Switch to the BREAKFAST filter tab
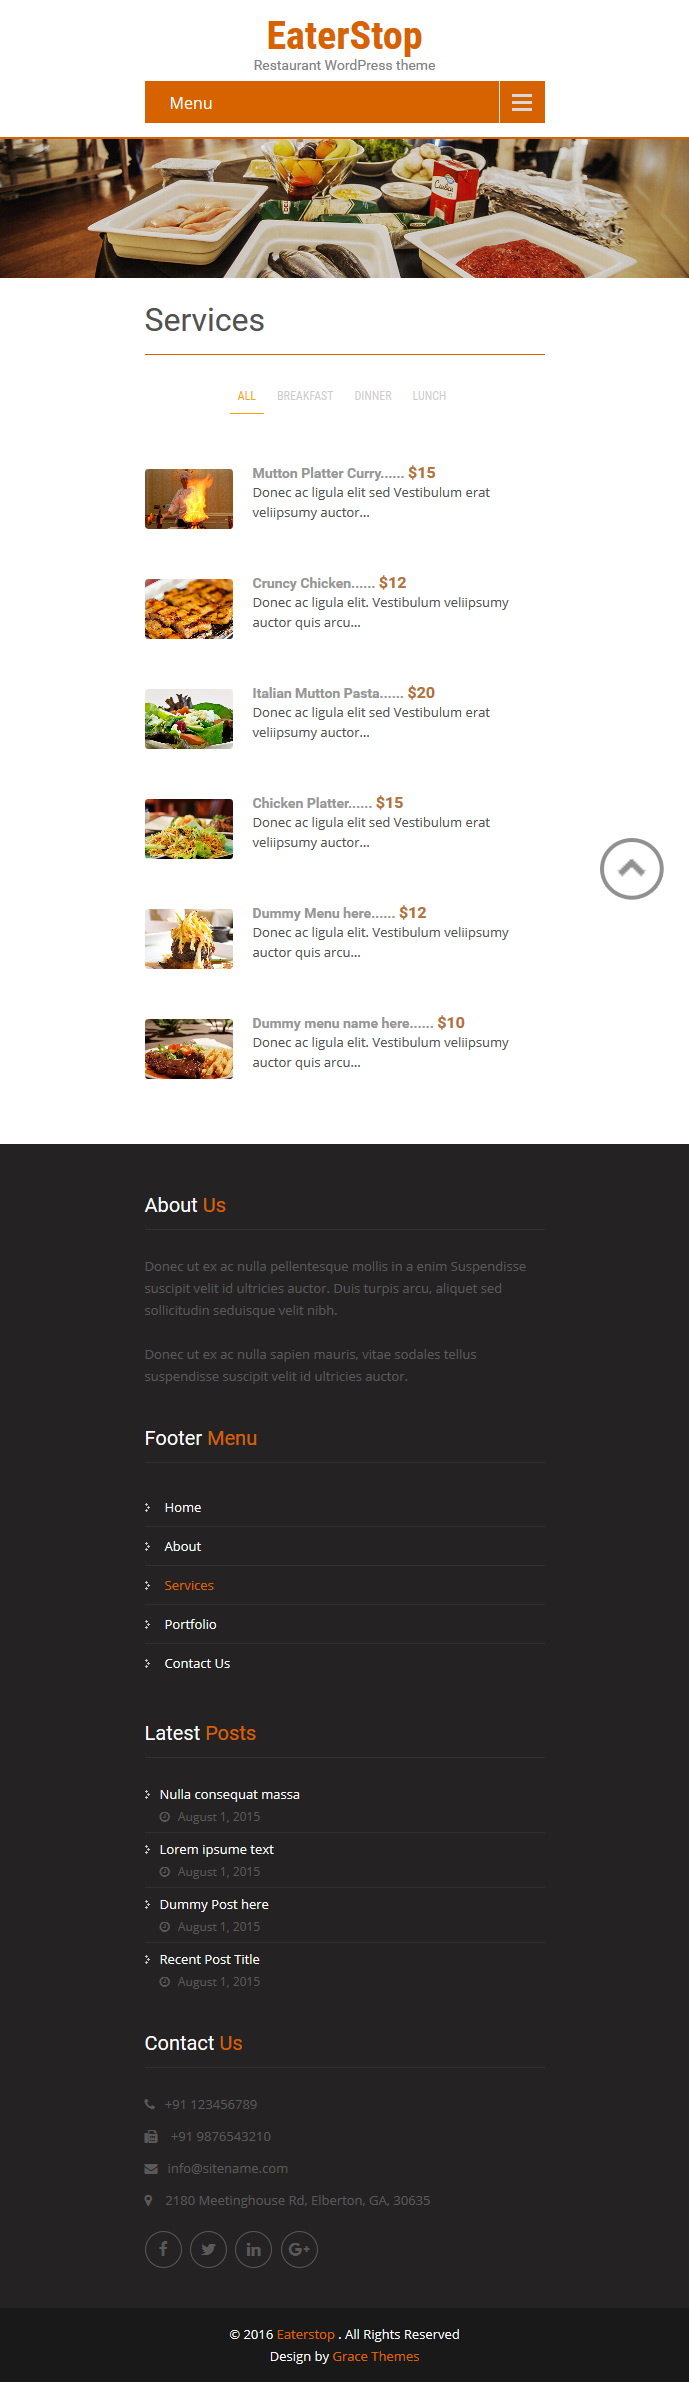This screenshot has width=689, height=2382. click(305, 396)
